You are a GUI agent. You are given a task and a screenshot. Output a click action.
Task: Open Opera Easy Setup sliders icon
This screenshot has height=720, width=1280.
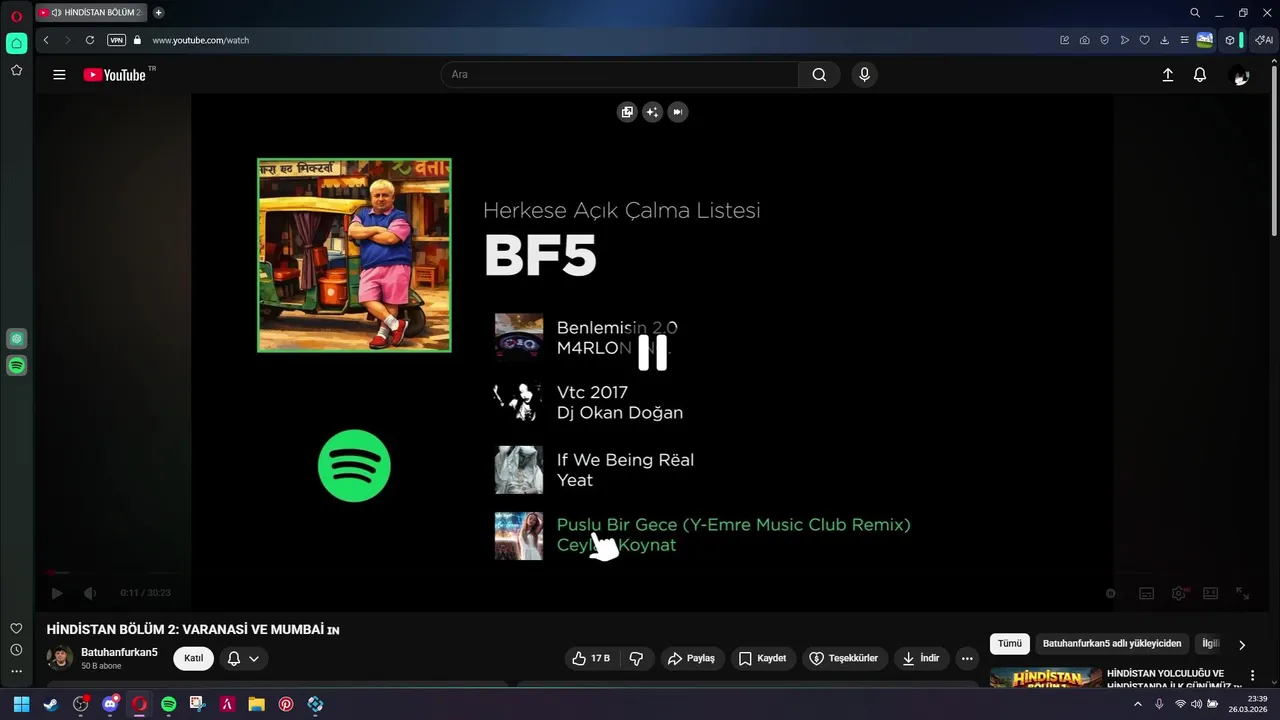[x=1184, y=40]
